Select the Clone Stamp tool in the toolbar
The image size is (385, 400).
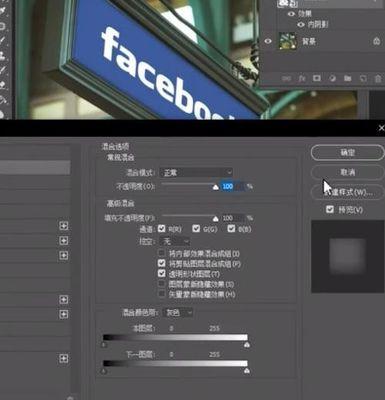pyautogui.click(x=3, y=55)
